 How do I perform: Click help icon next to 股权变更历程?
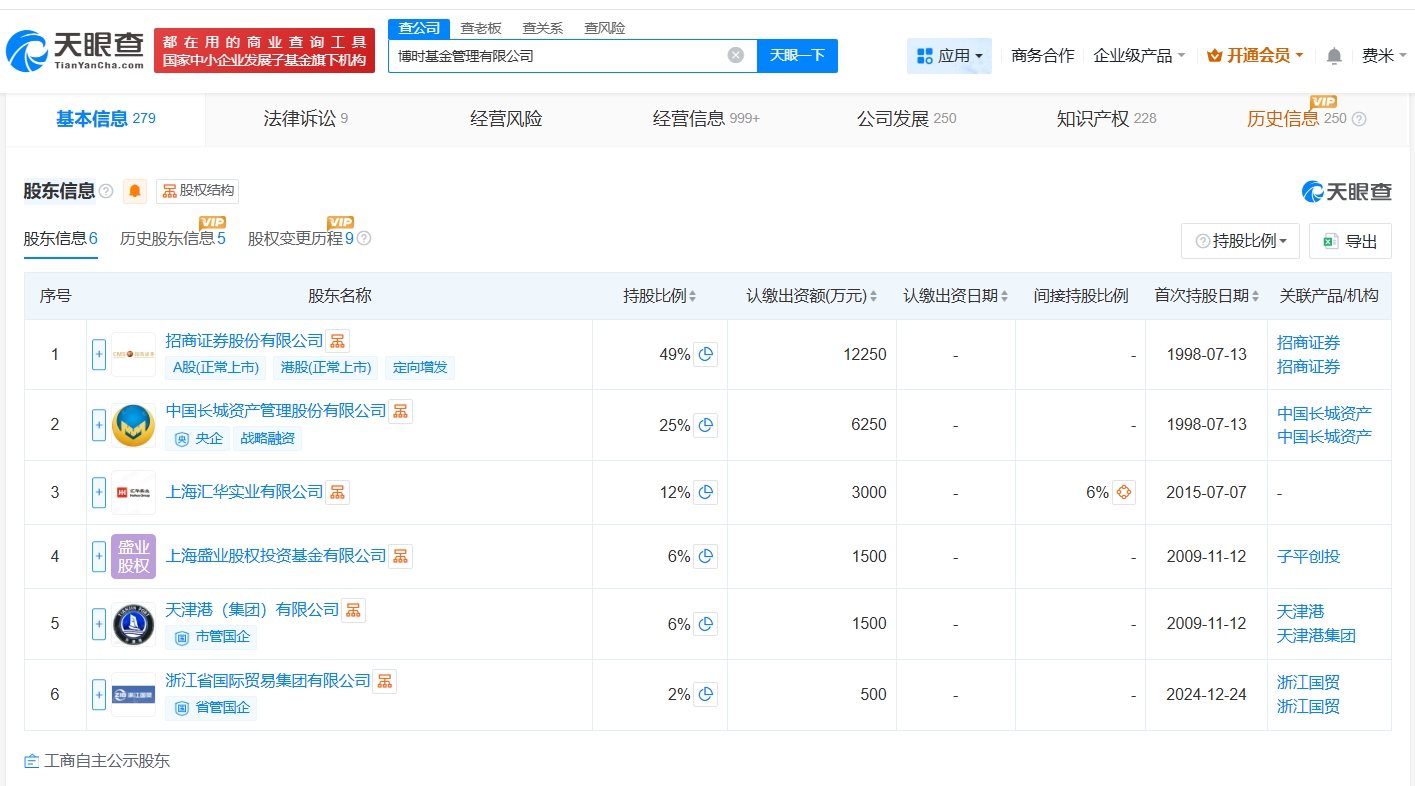[364, 239]
